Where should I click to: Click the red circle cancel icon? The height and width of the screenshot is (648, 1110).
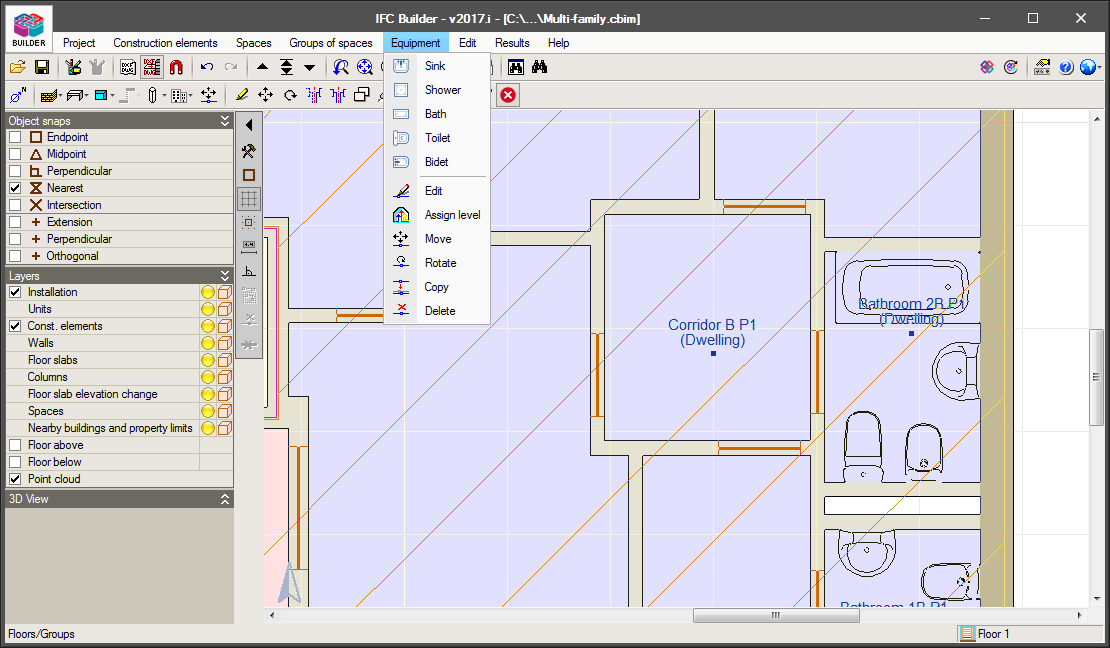[x=508, y=95]
